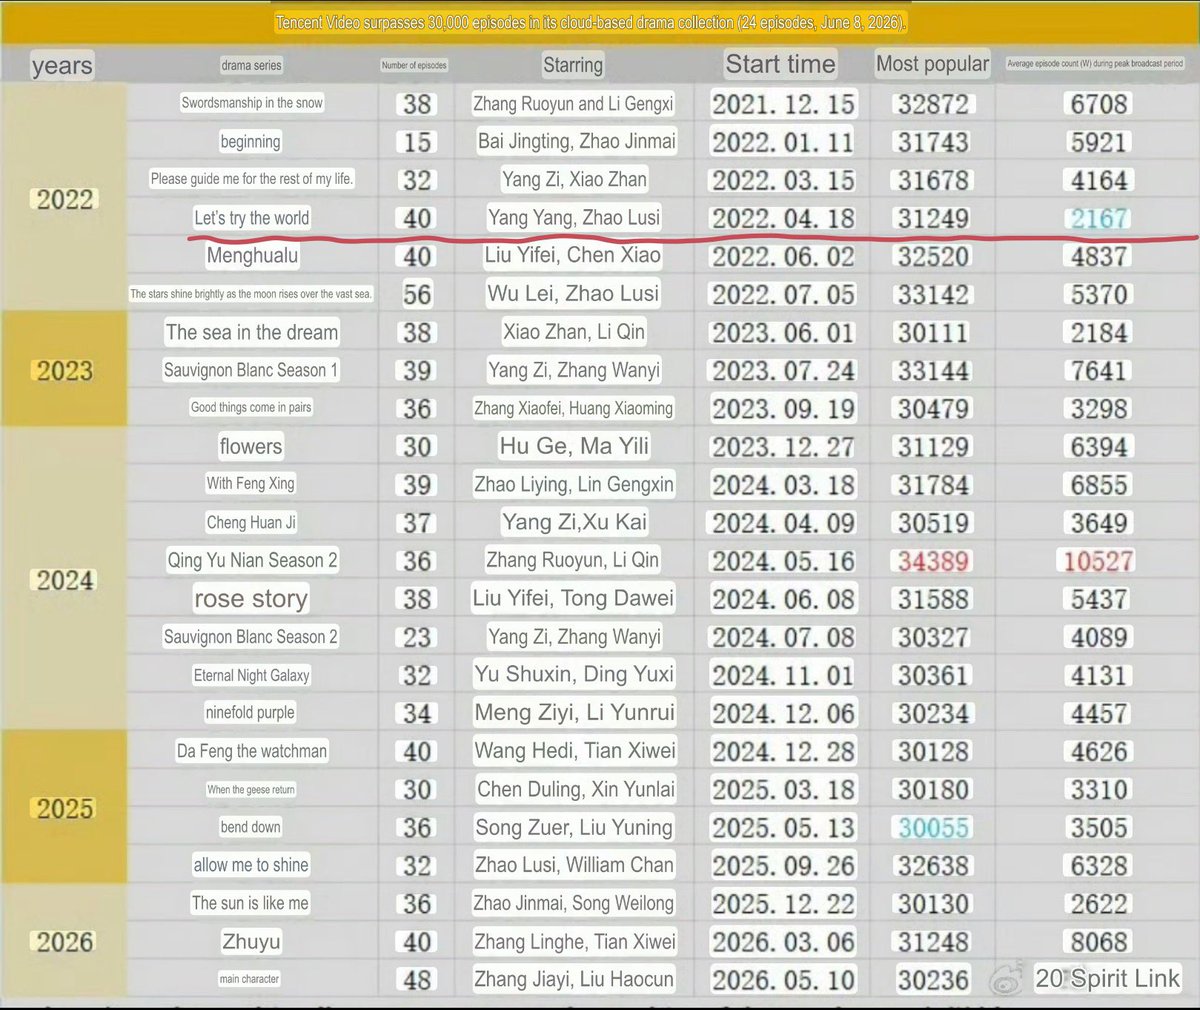Image resolution: width=1200 pixels, height=1010 pixels.
Task: Click 'Please guide me for the rest of my life.'
Action: point(252,179)
